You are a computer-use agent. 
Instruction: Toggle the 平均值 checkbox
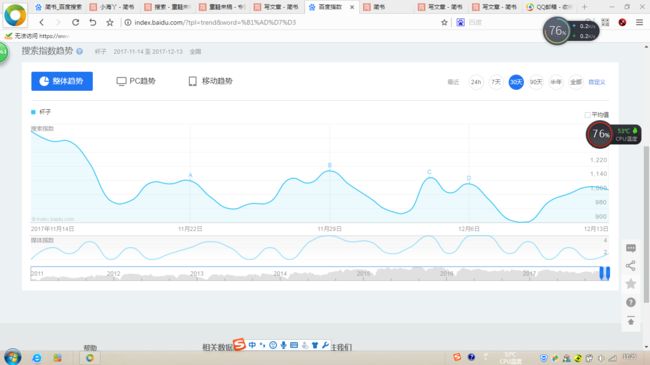pos(587,115)
